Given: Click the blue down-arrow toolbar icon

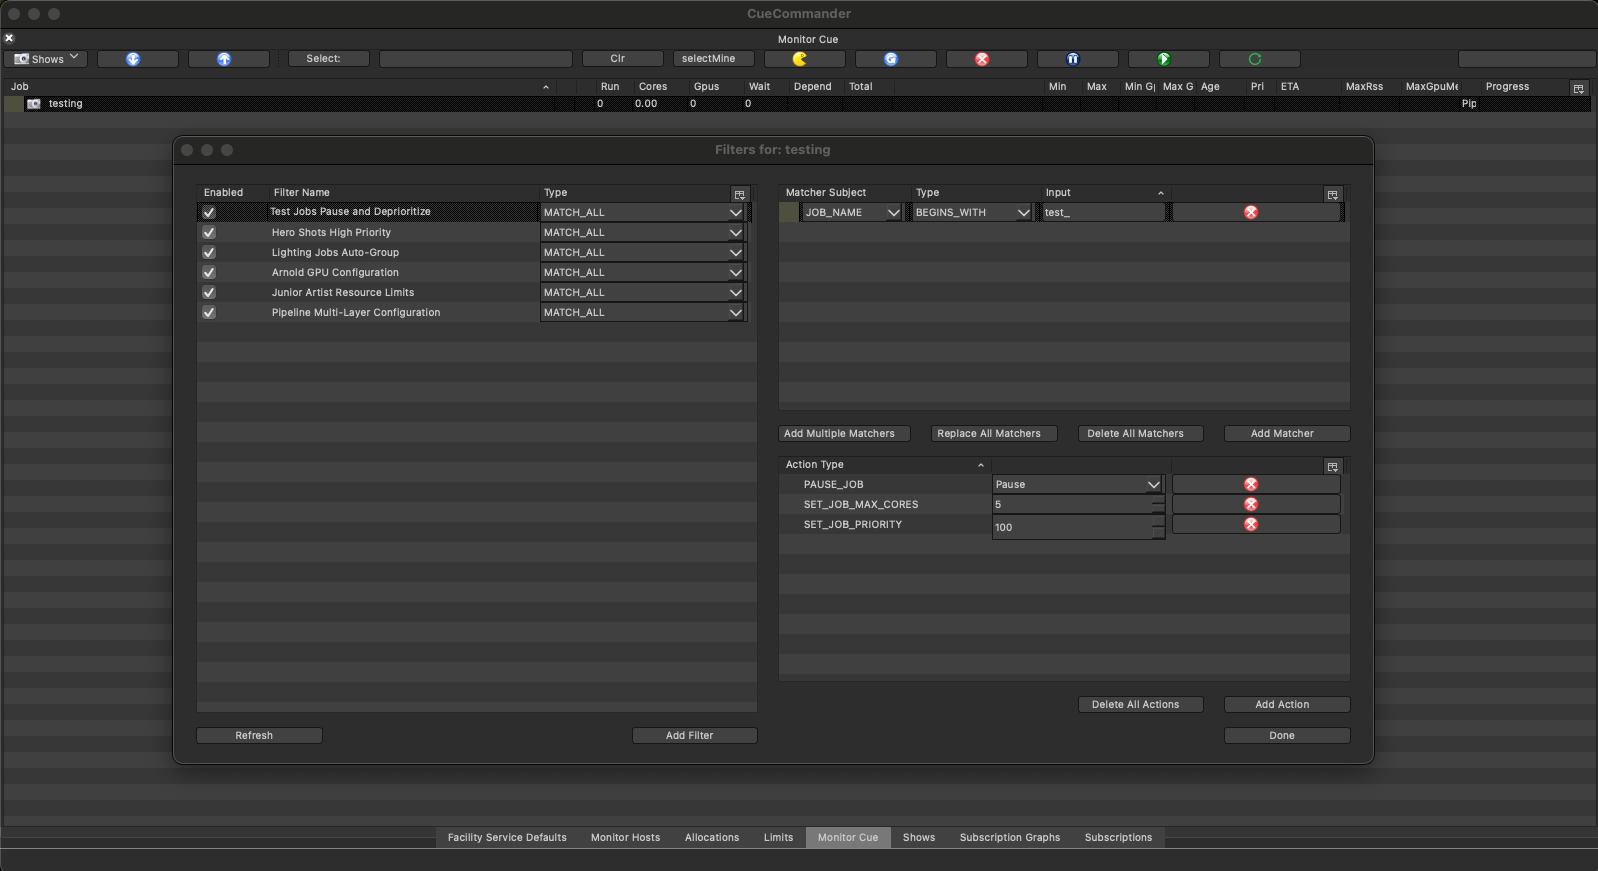Looking at the screenshot, I should 133,59.
